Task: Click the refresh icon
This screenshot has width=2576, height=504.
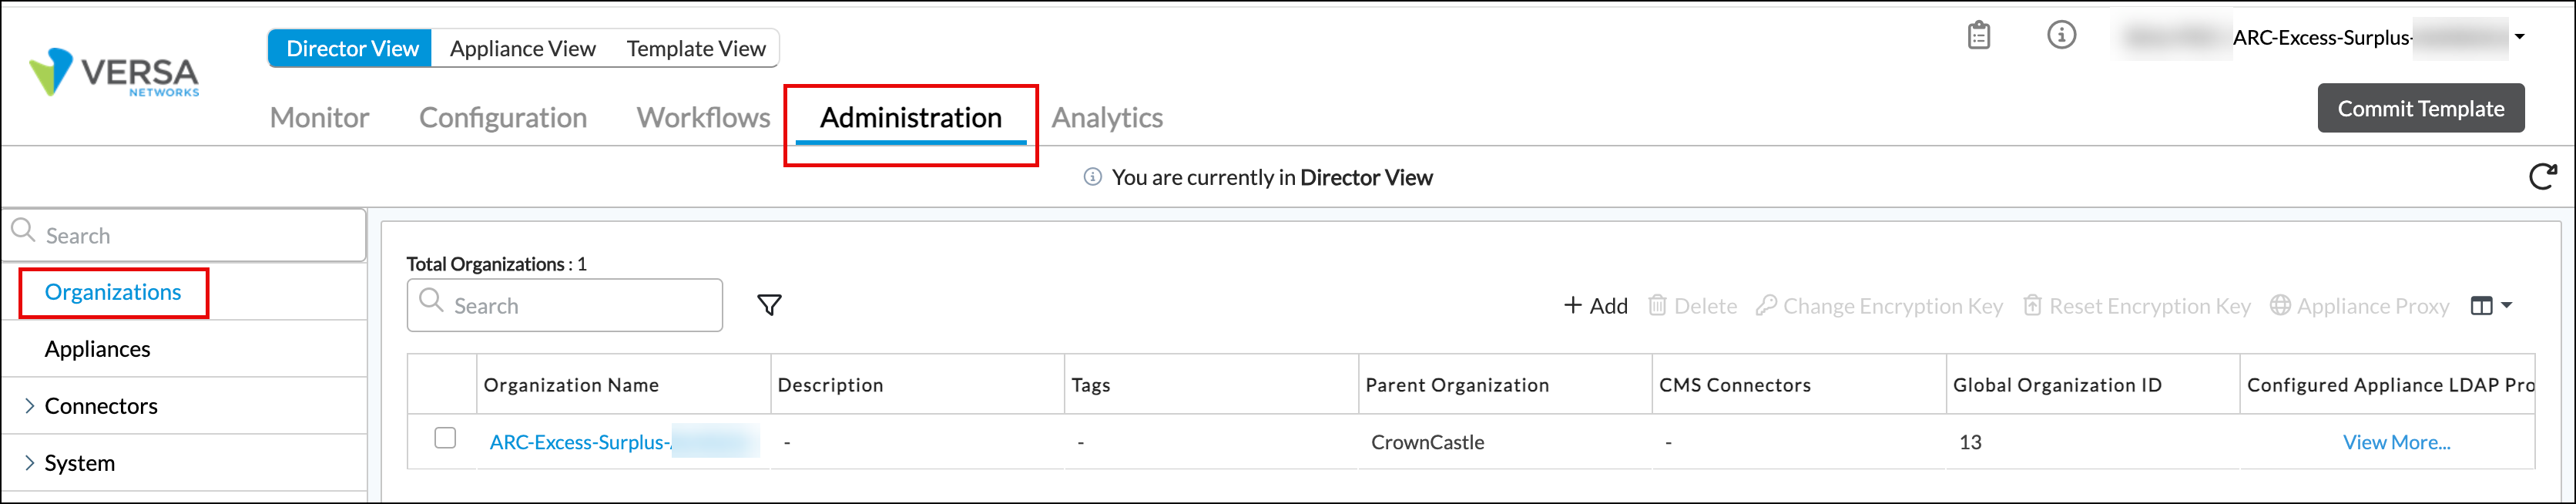Action: (2542, 177)
